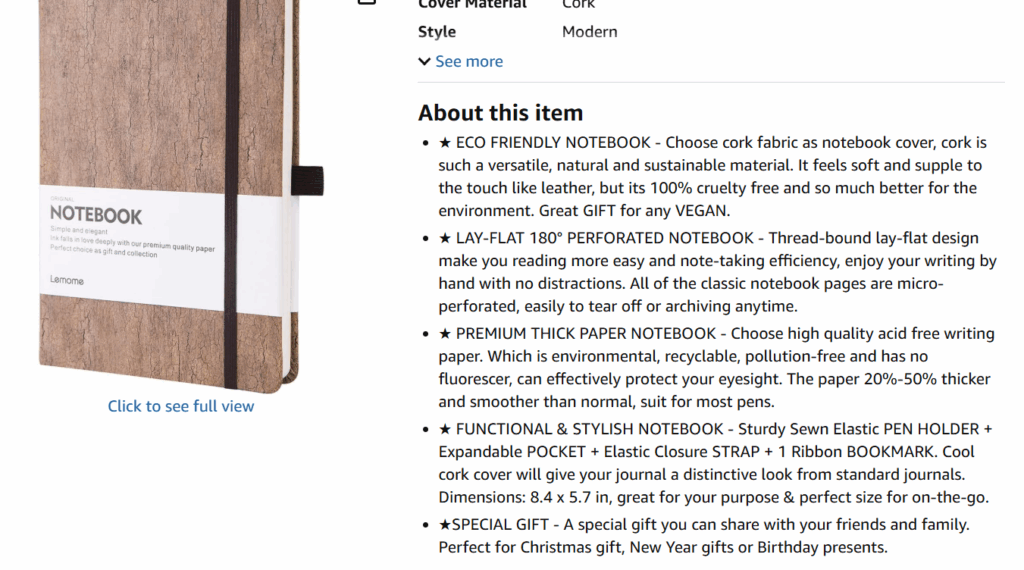Click the star icon before ECO FRIENDLY NOTEBOOK
Image resolution: width=1024 pixels, height=570 pixels.
pos(446,143)
